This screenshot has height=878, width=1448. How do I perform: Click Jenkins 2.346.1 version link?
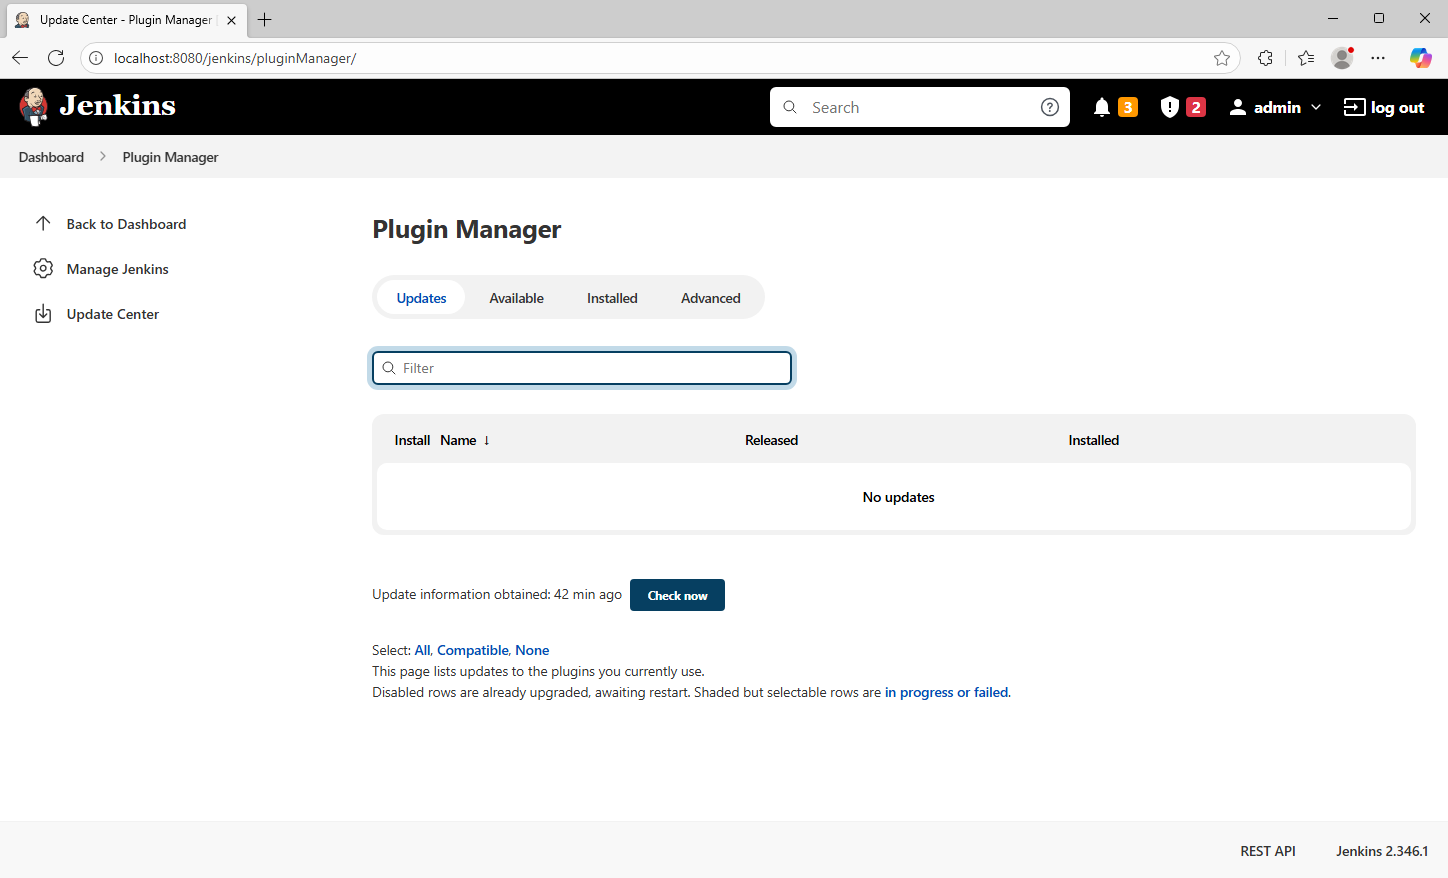click(x=1382, y=851)
